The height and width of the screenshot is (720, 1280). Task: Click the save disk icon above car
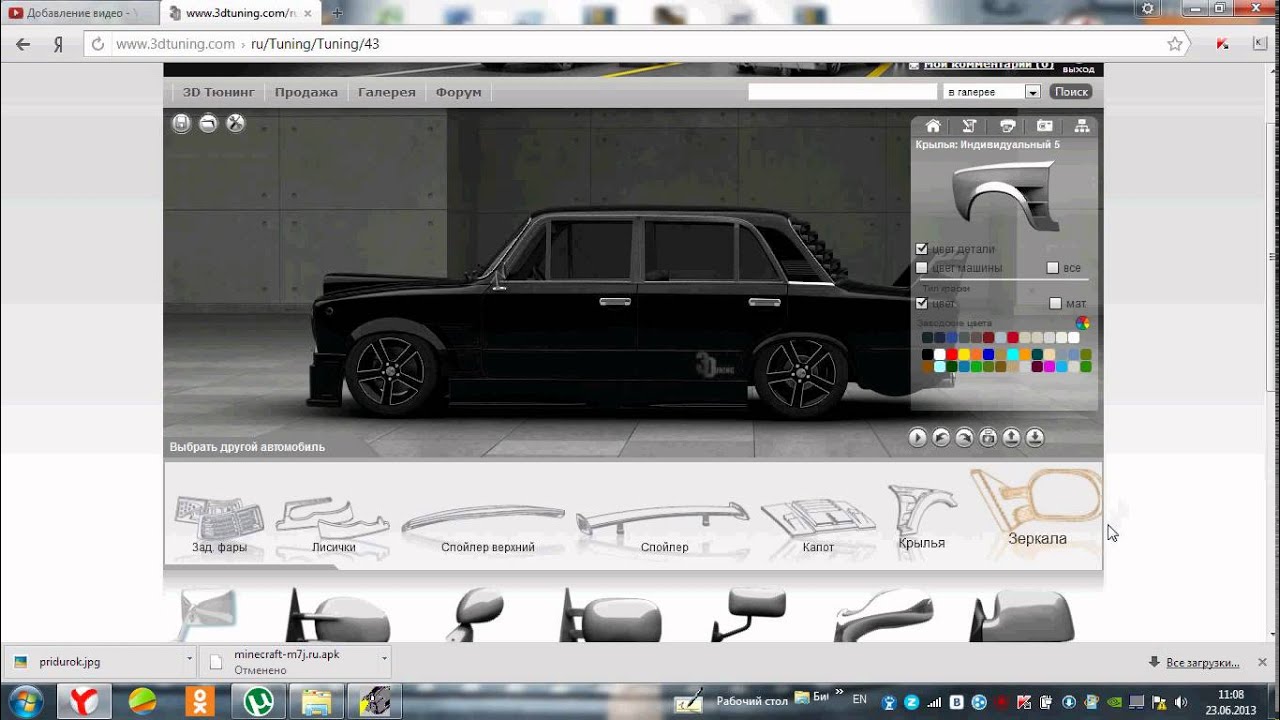coord(181,123)
